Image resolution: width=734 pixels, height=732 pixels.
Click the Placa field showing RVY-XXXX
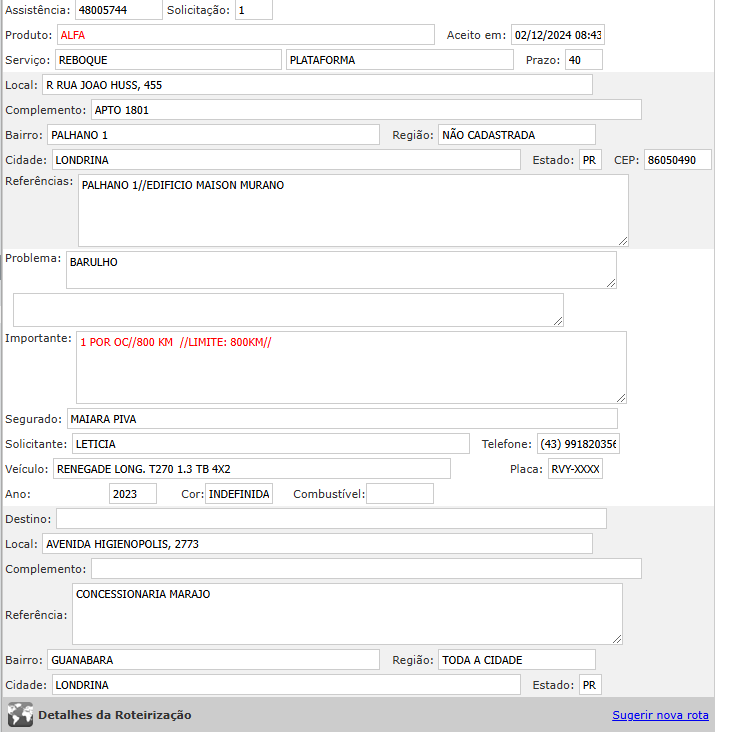click(x=575, y=469)
